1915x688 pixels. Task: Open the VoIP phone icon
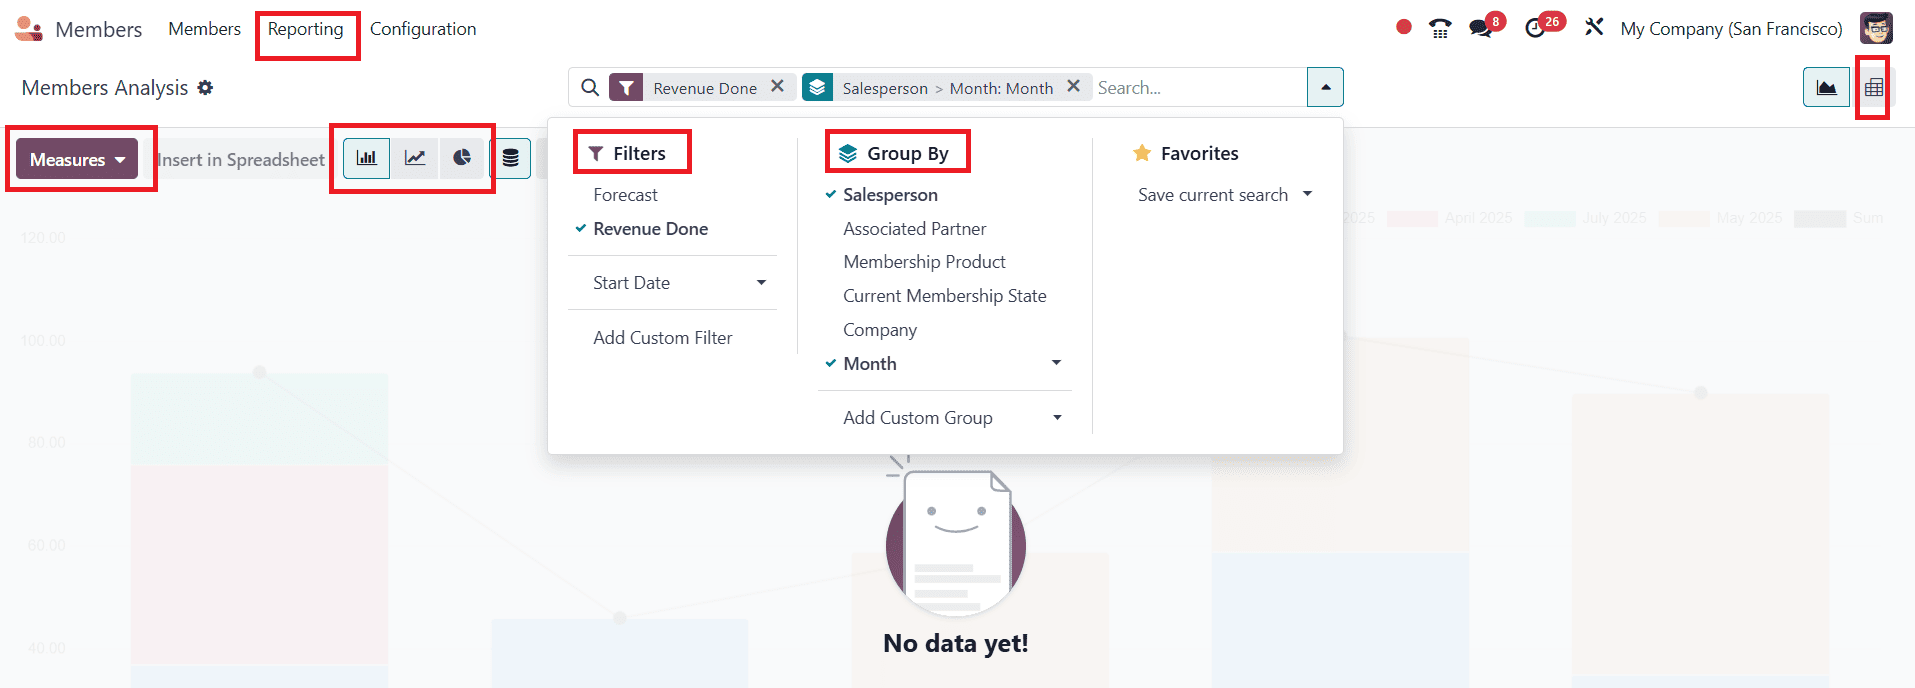(x=1440, y=28)
